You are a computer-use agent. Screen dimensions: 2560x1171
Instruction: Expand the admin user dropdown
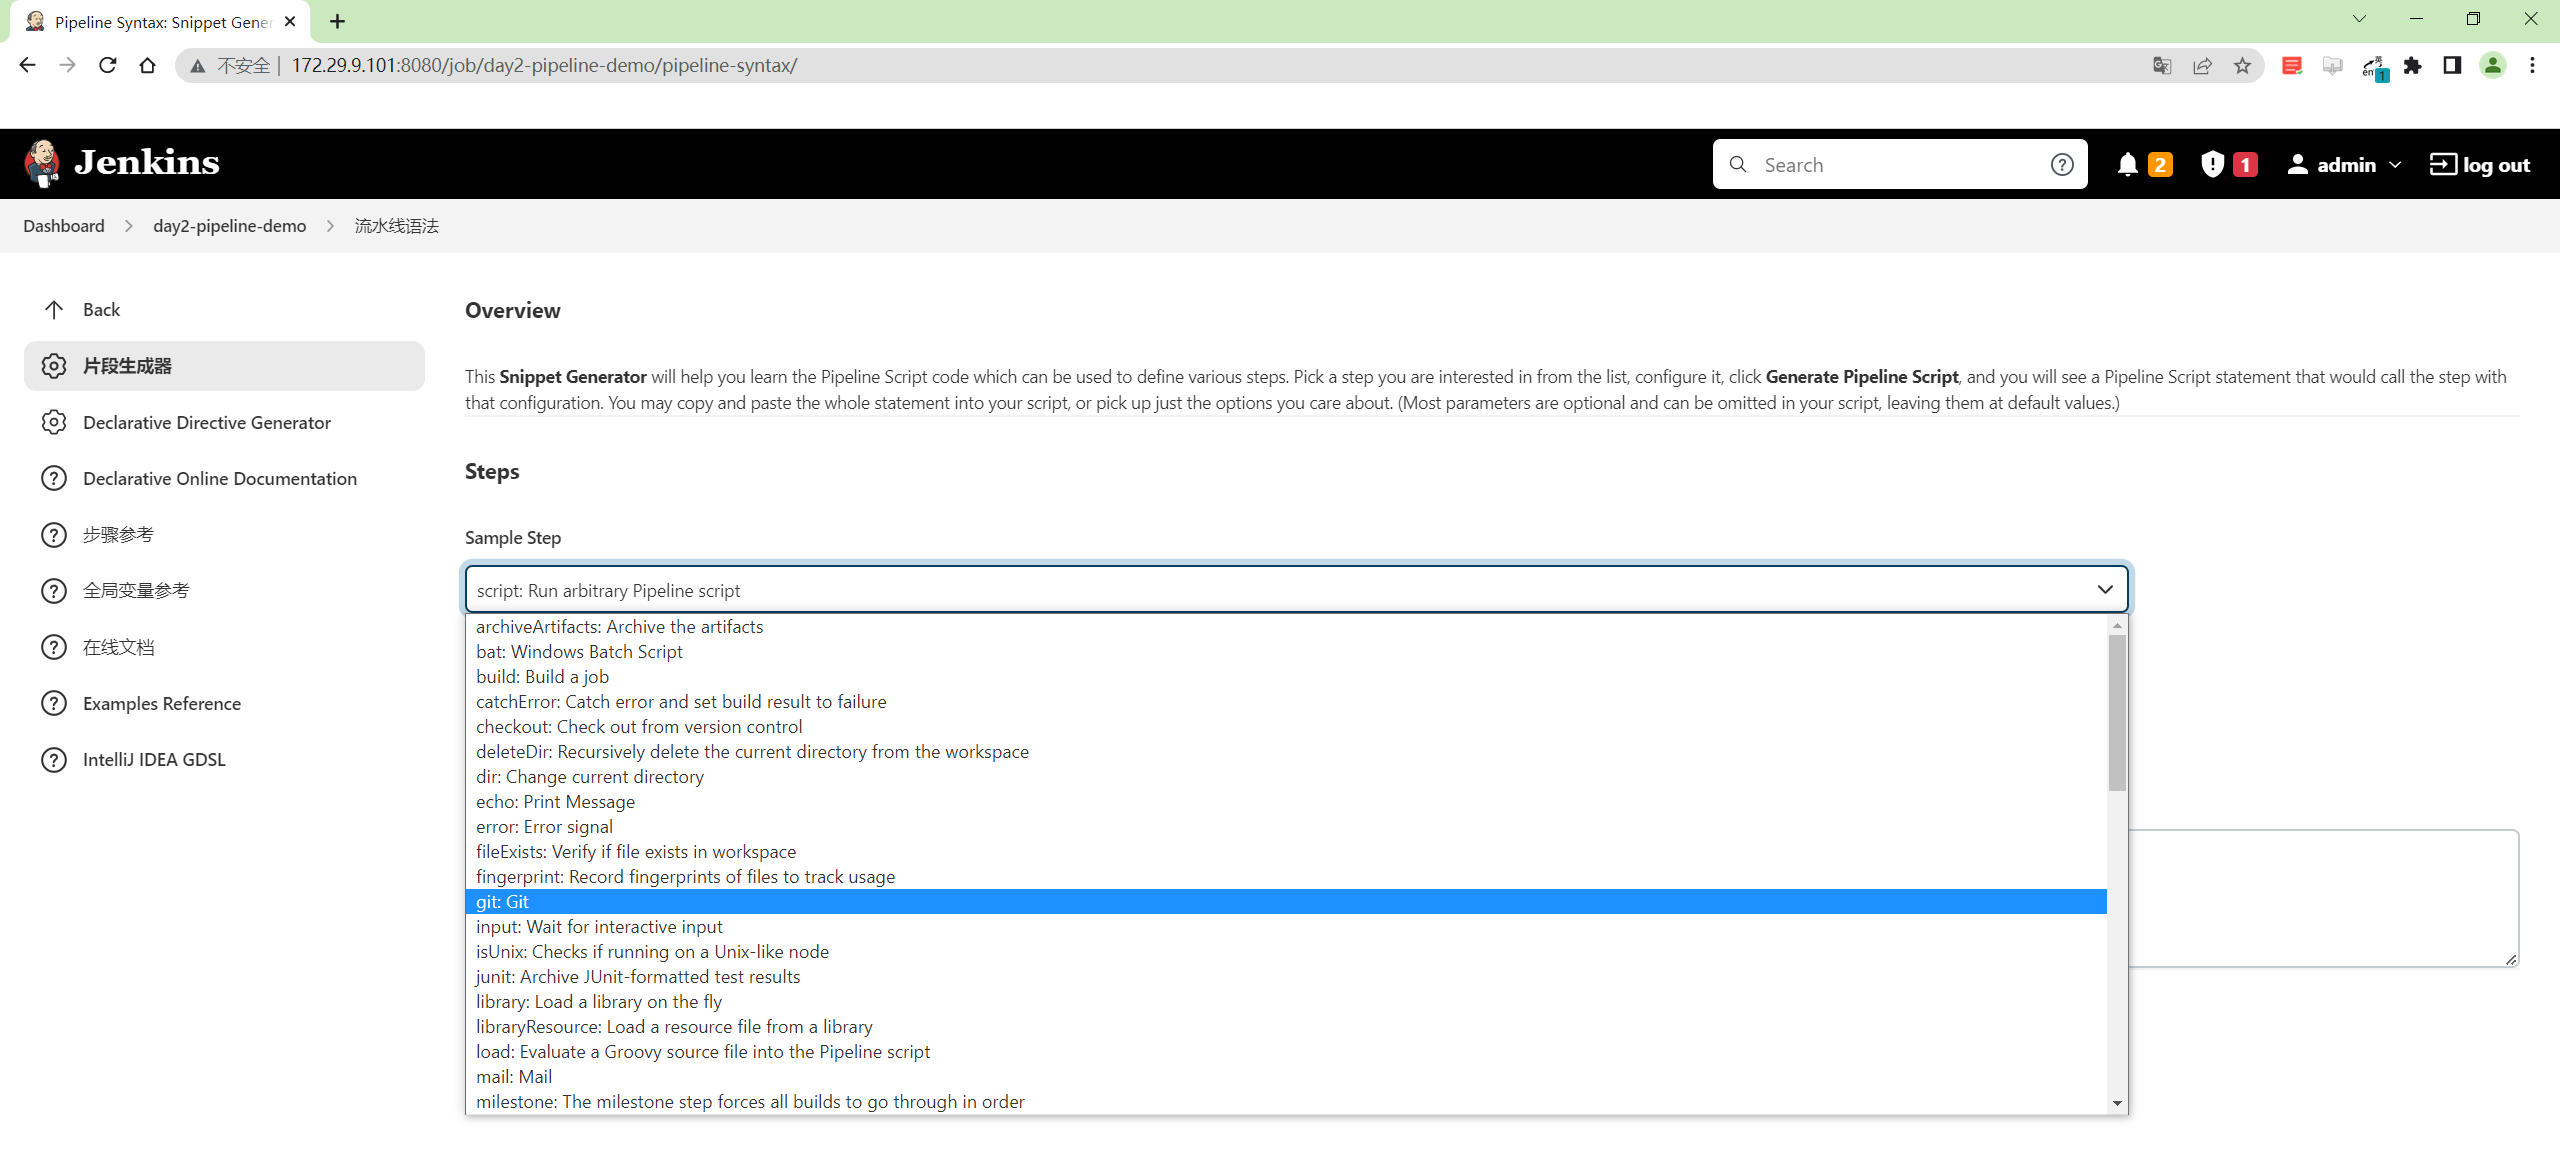(x=2395, y=165)
